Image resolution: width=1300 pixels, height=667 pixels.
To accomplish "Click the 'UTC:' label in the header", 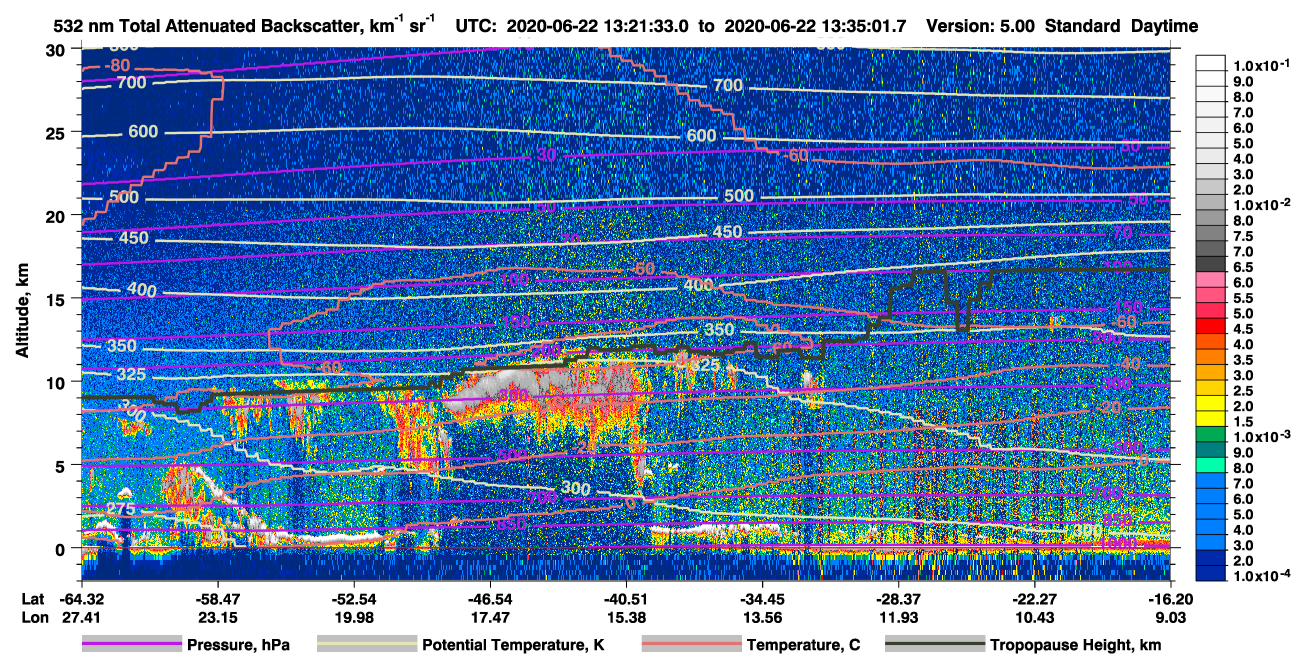I will pos(476,26).
